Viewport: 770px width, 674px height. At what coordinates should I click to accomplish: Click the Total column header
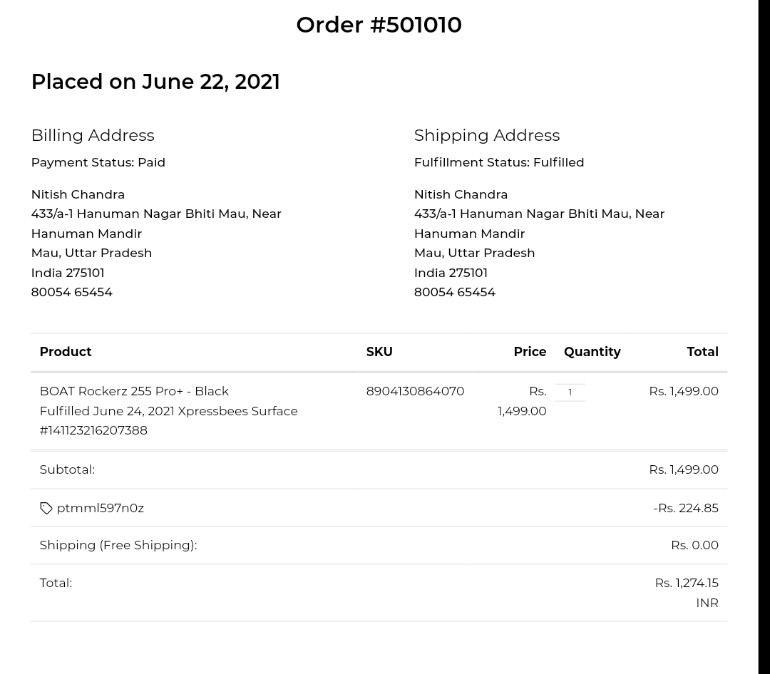point(702,351)
